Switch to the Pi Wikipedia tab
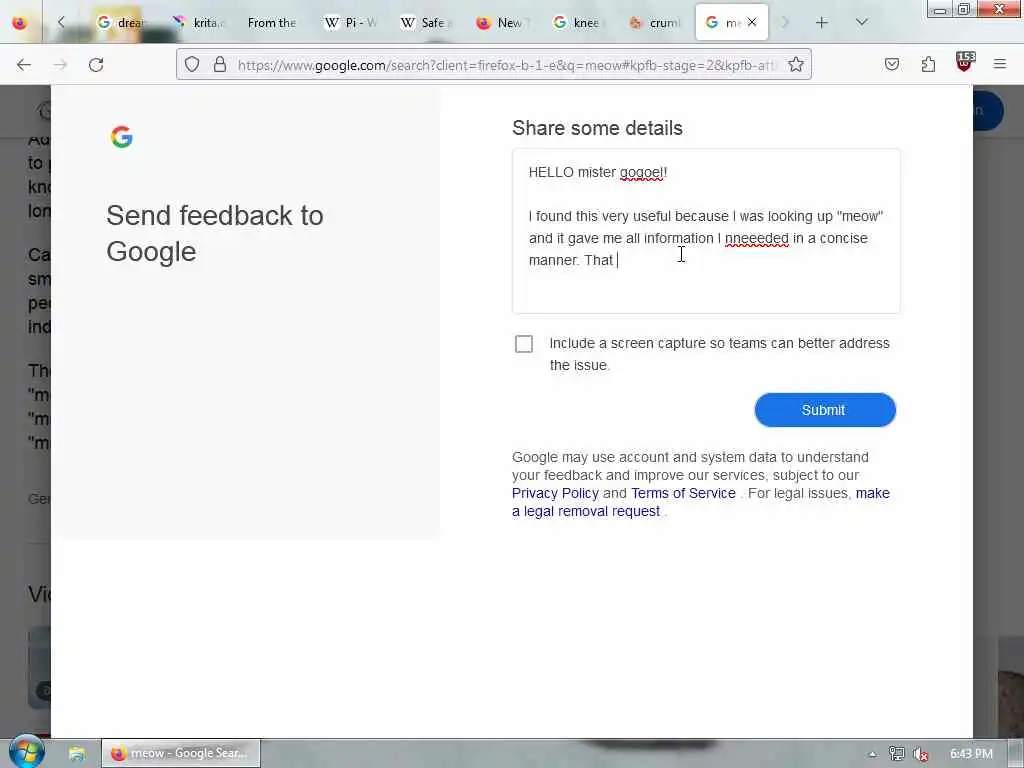Viewport: 1024px width, 768px height. tap(350, 23)
